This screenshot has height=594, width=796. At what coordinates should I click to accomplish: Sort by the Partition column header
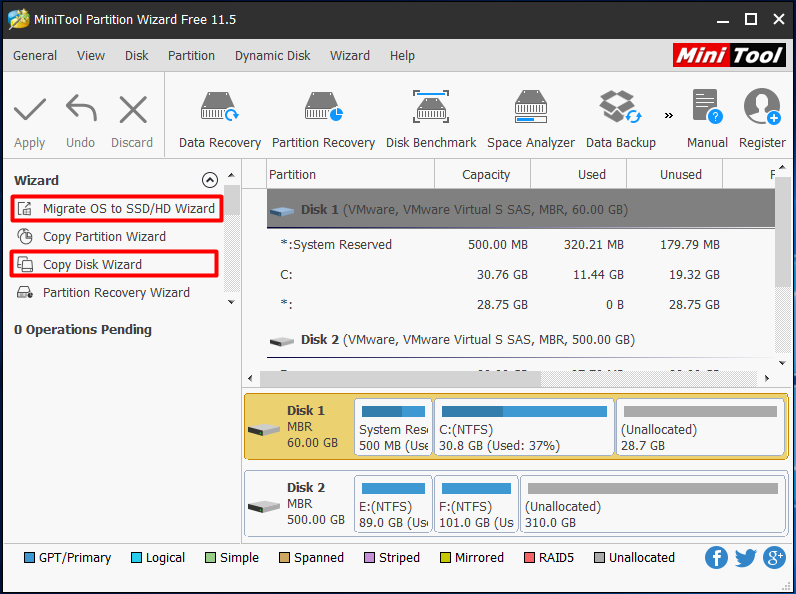pos(350,175)
